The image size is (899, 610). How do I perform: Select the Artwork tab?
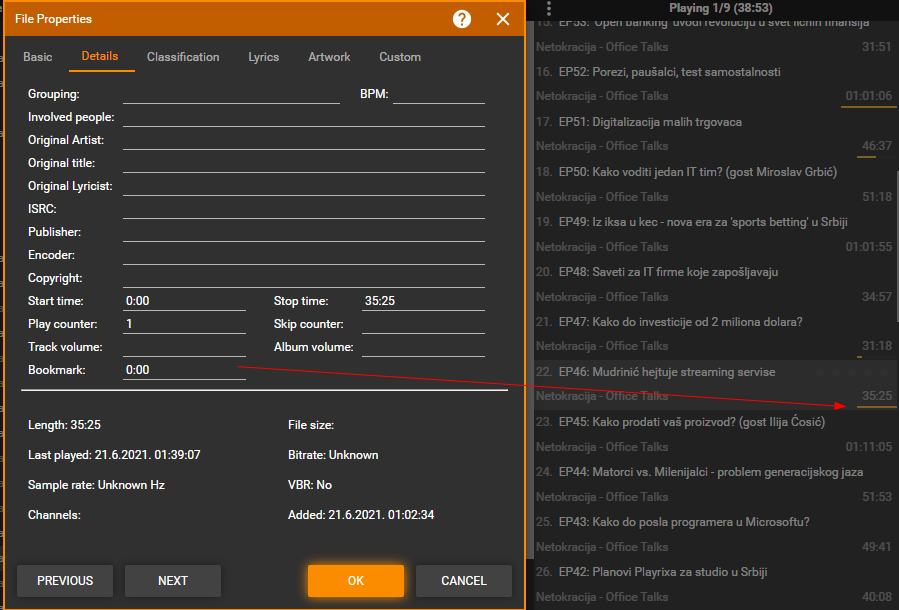[329, 57]
